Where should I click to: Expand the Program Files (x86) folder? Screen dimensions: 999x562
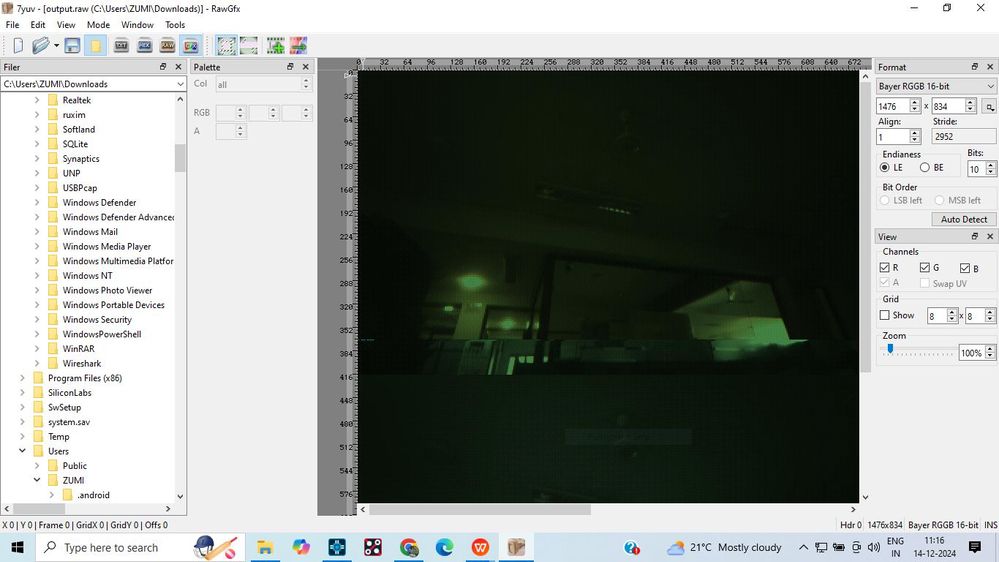point(22,378)
